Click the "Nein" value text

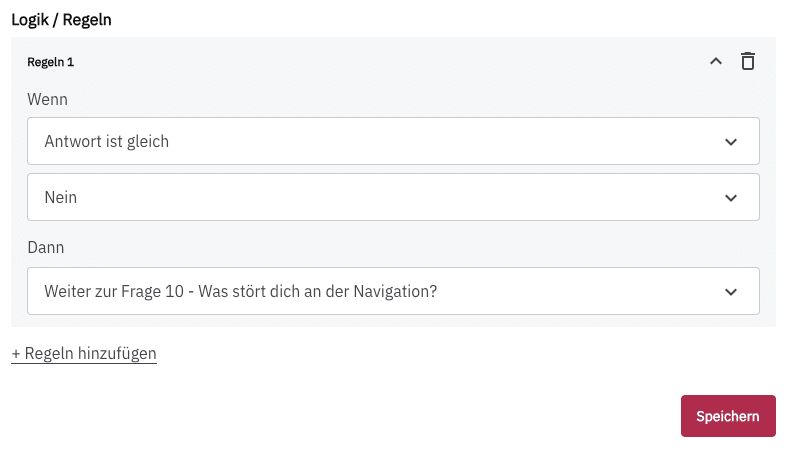[61, 197]
